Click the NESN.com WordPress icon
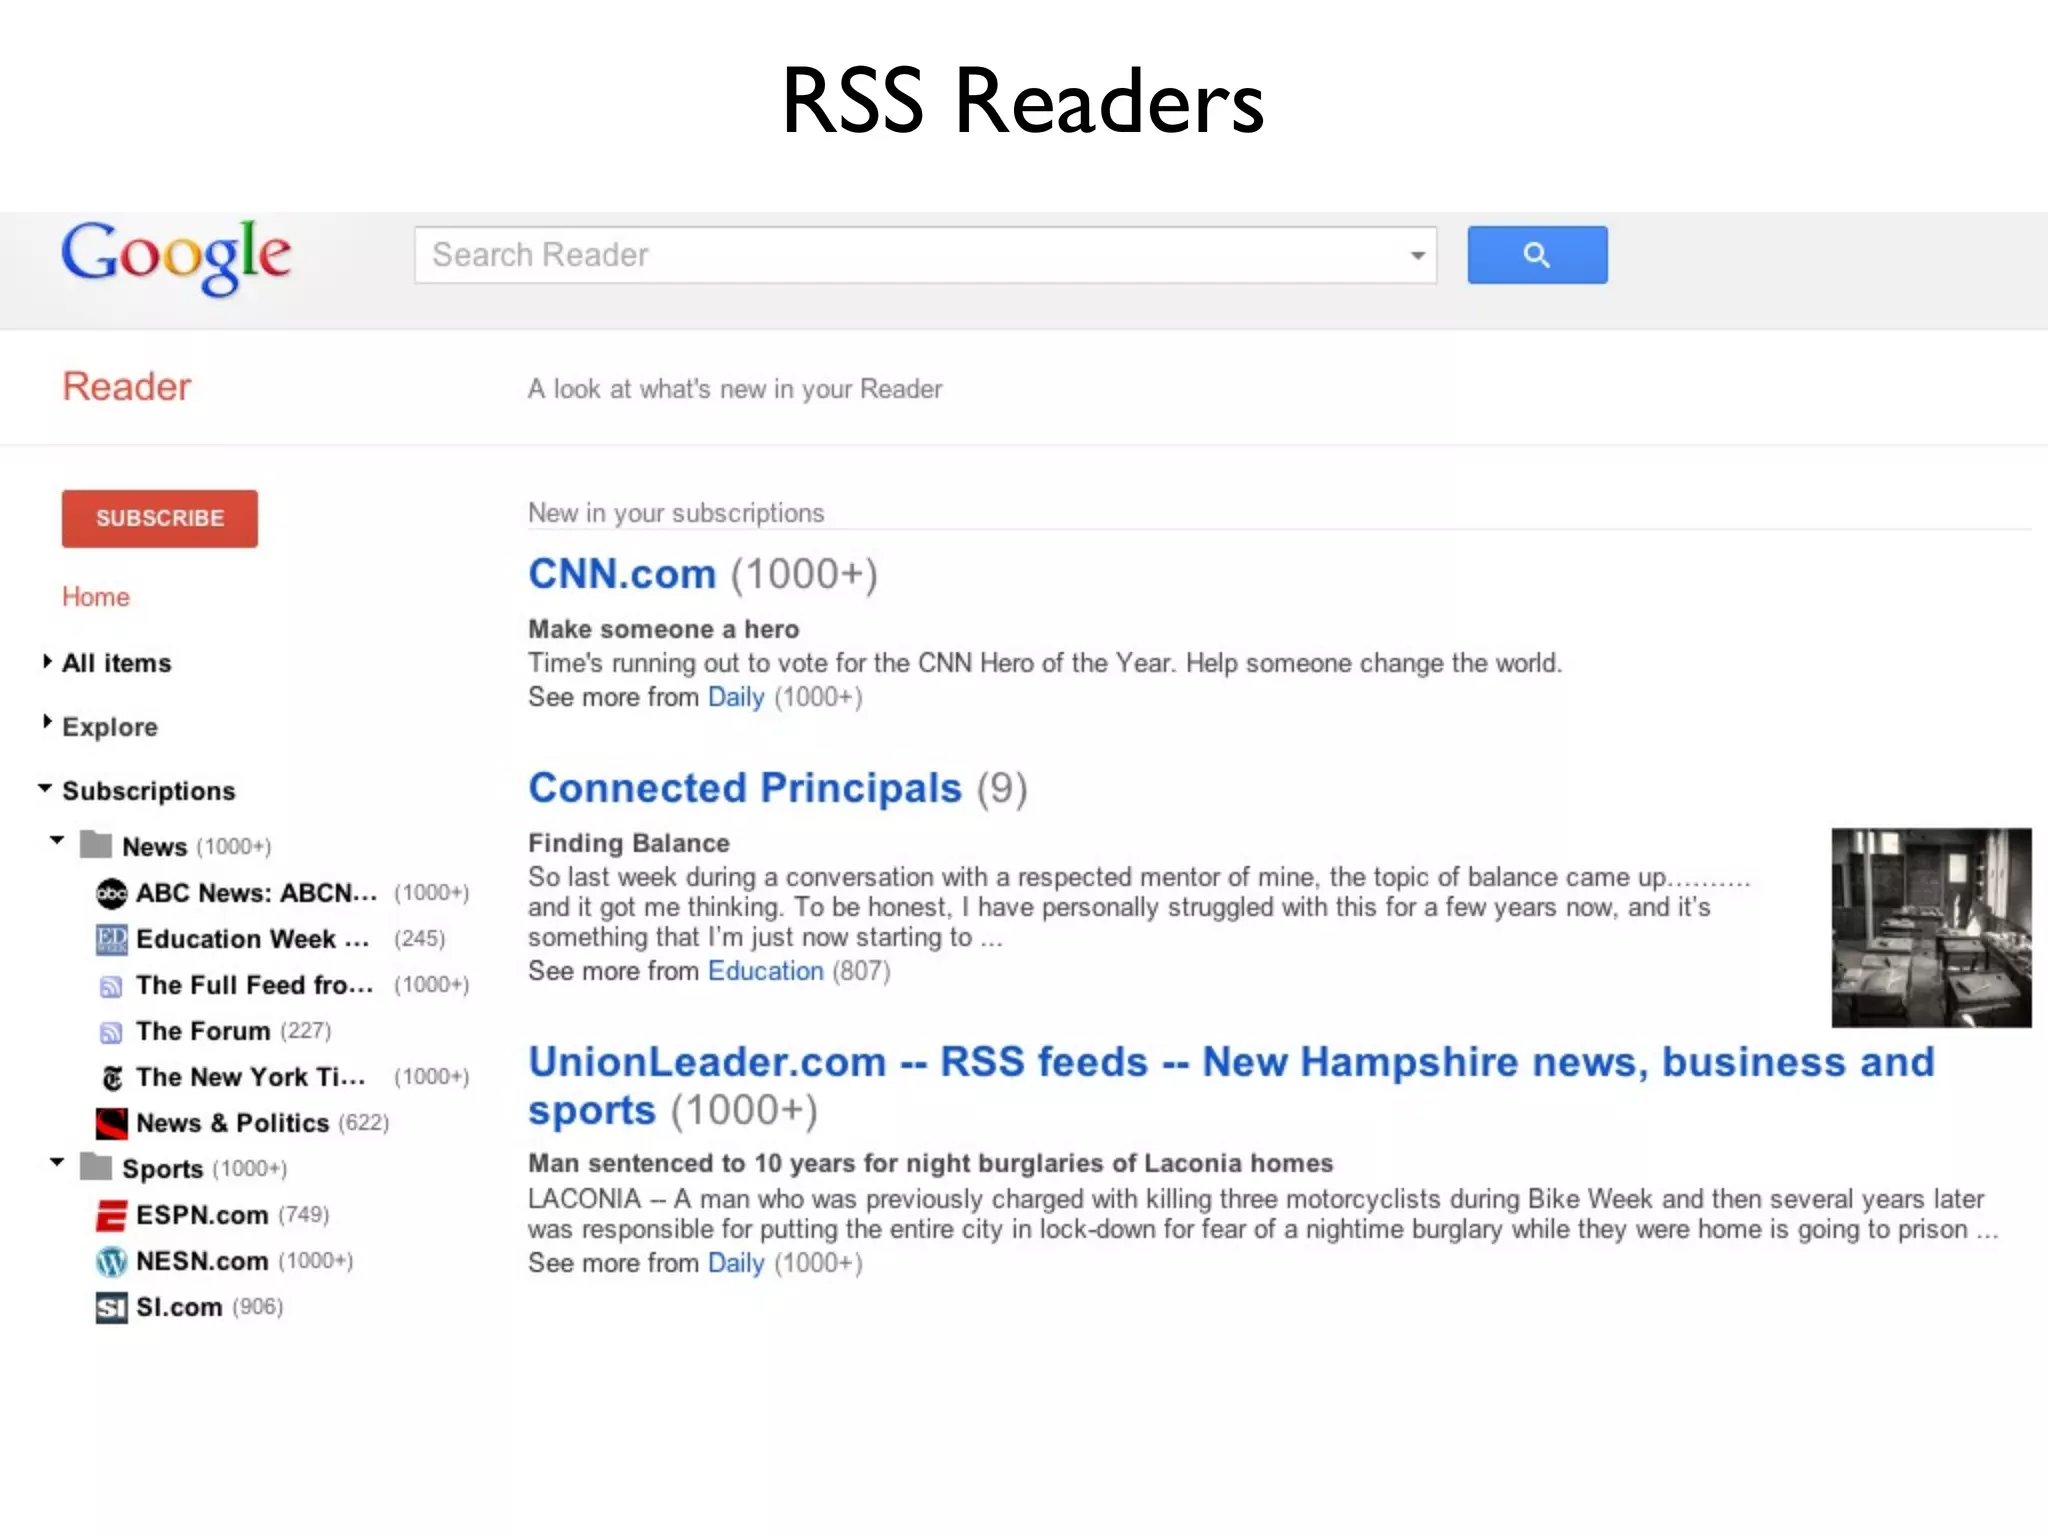2048x1536 pixels. [112, 1262]
